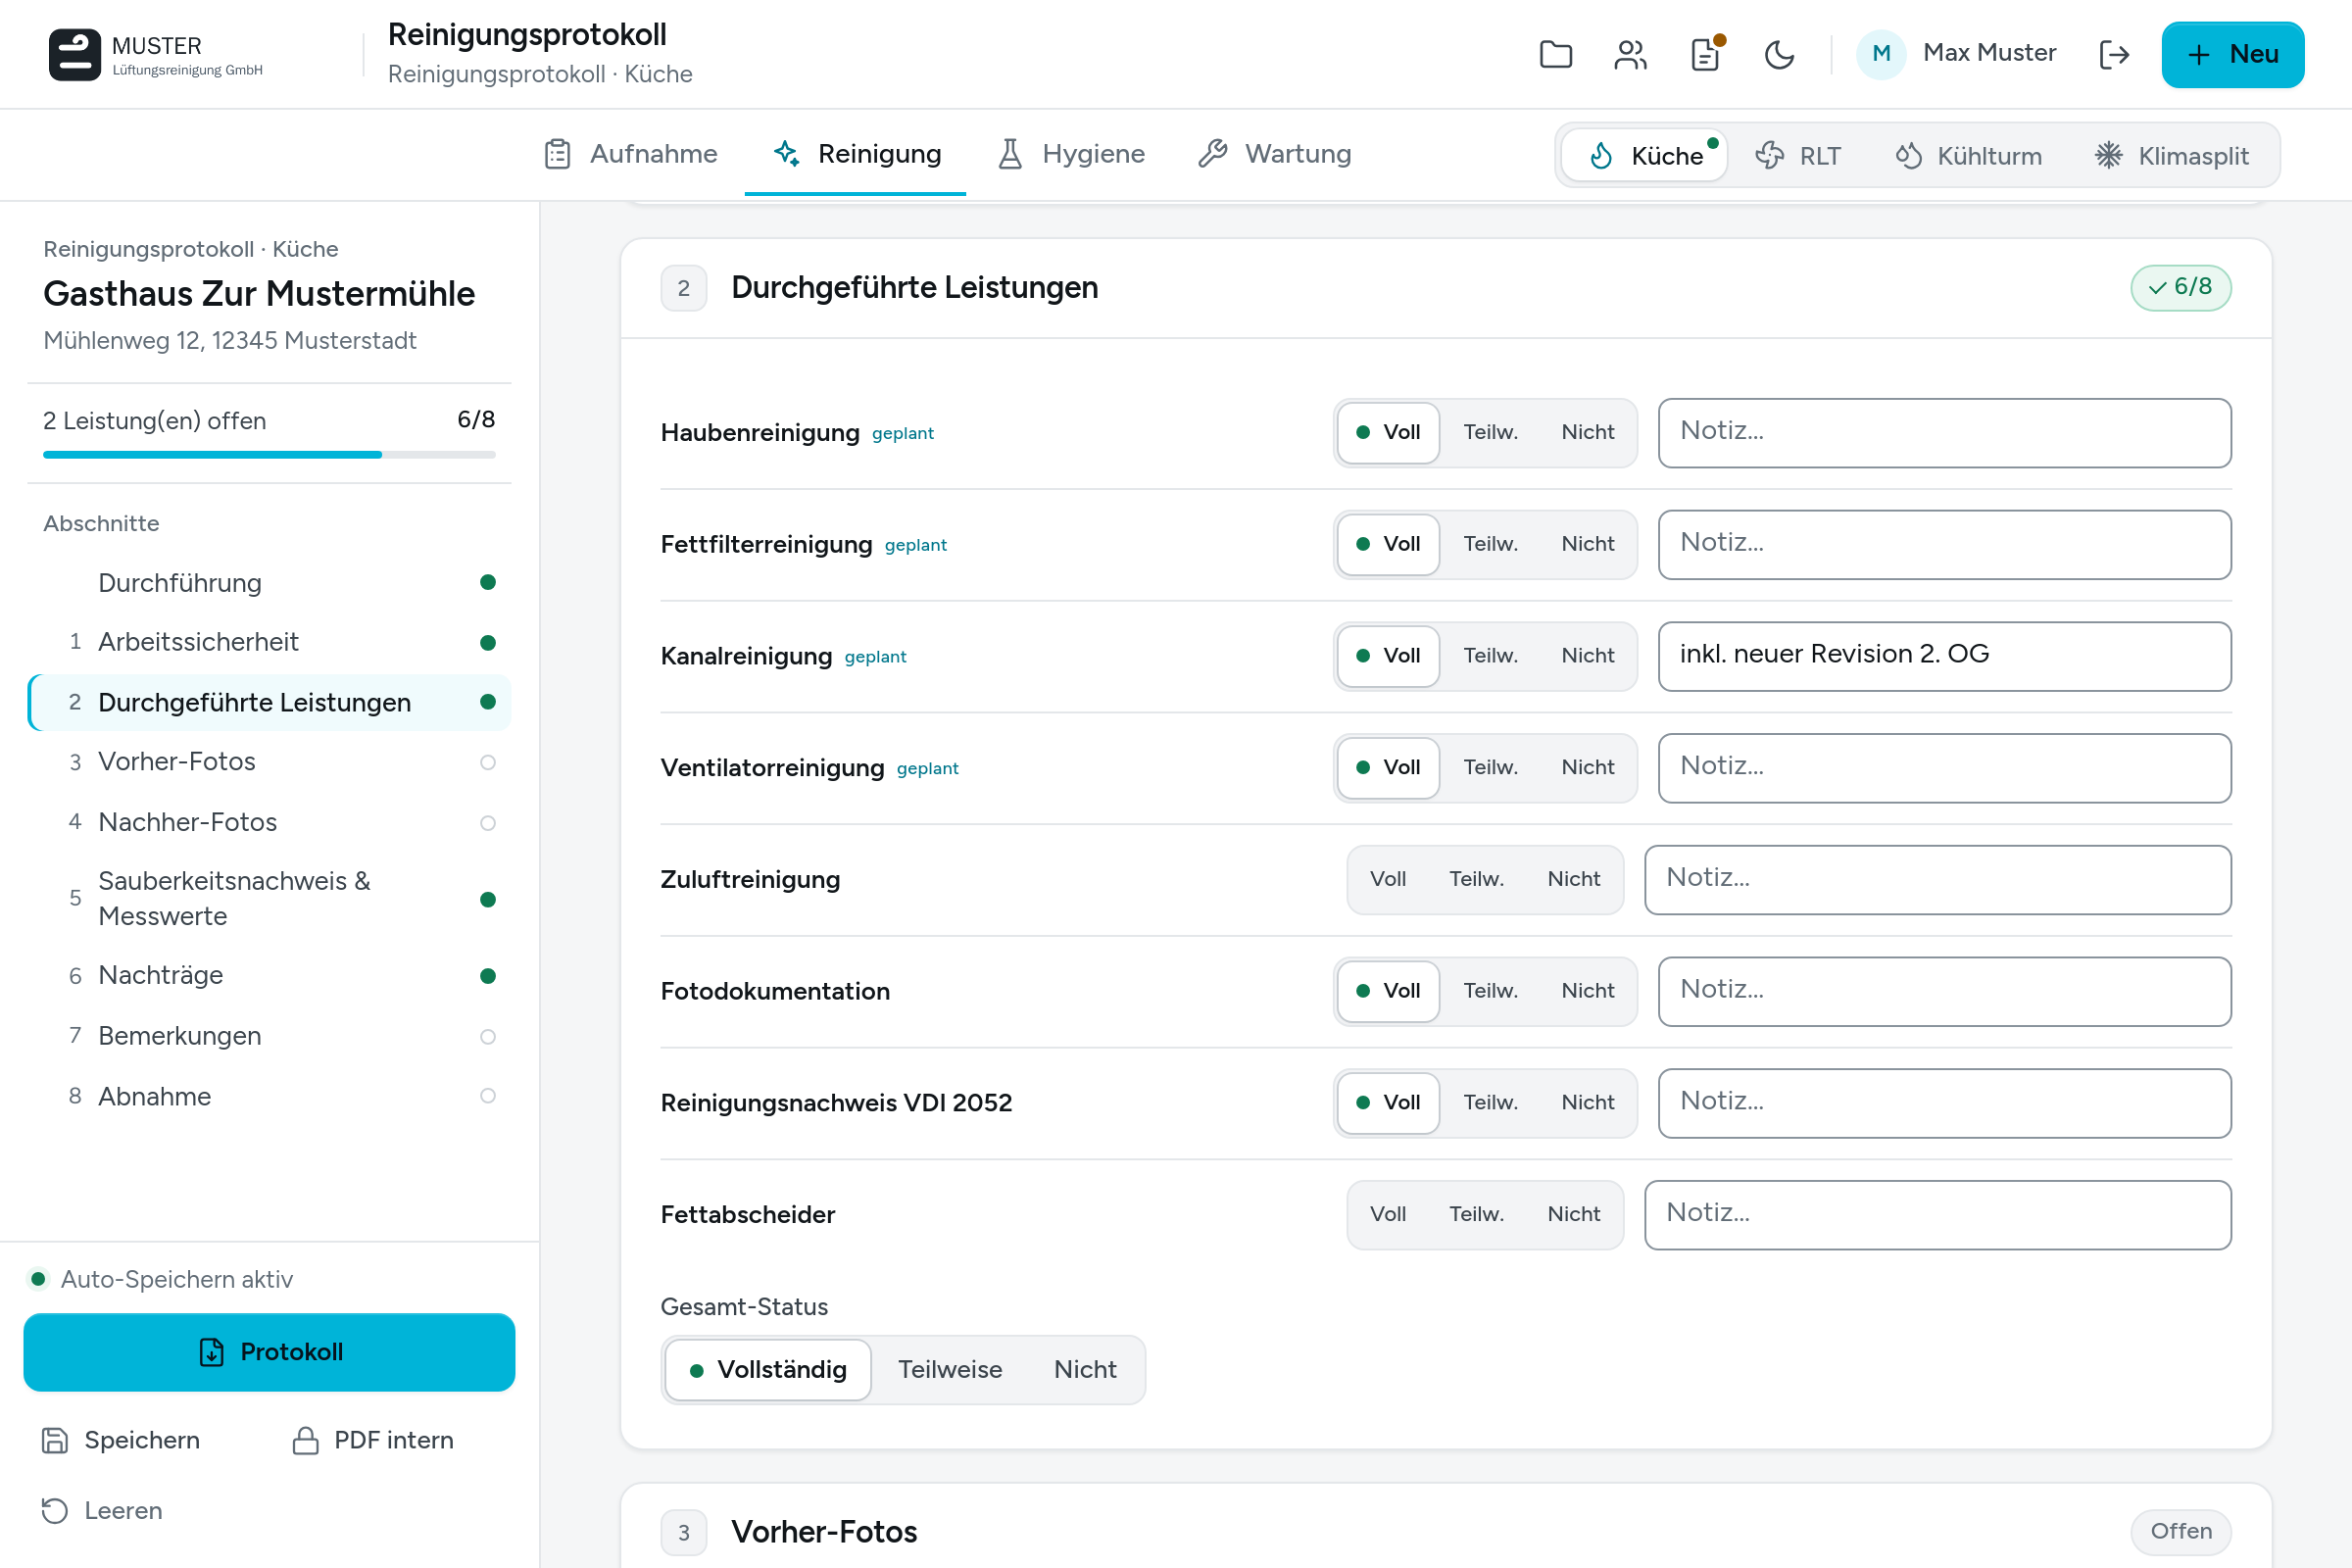Go to Arbeitssicherheit section
This screenshot has width=2352, height=1568.
tap(269, 642)
